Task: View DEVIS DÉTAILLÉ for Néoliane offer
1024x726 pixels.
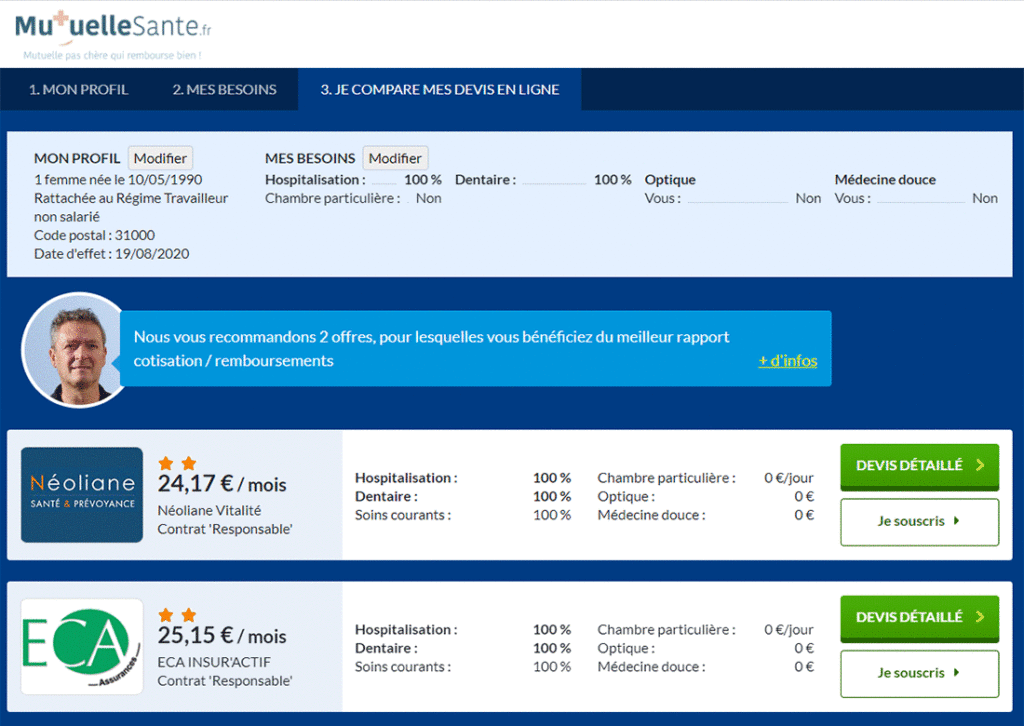Action: click(x=919, y=466)
